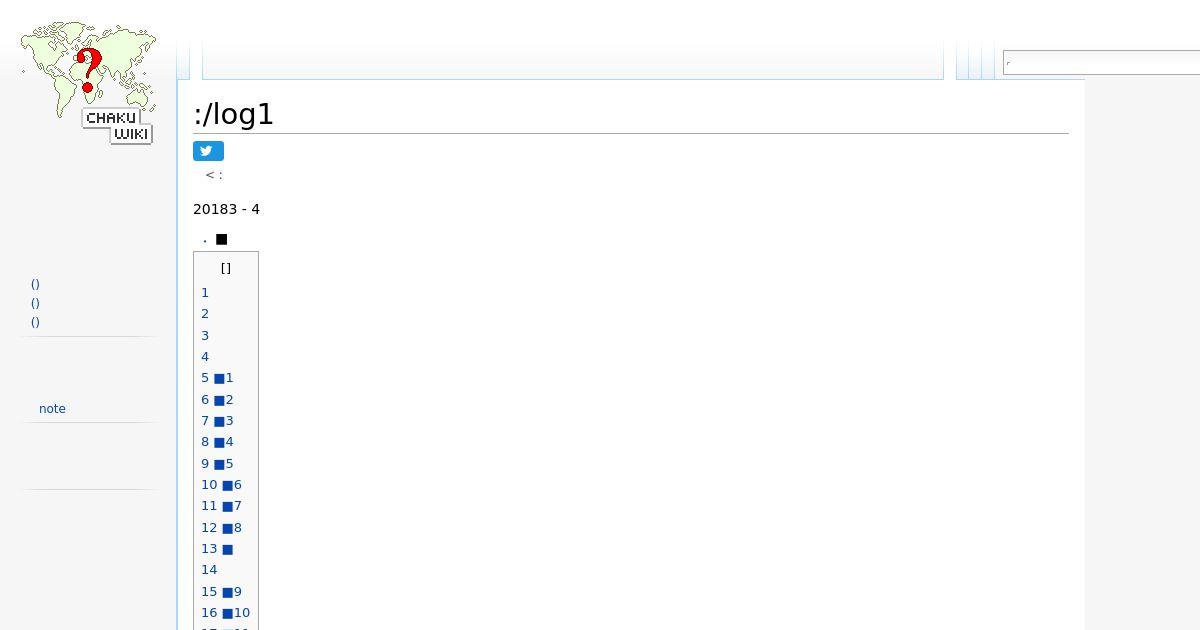The image size is (1200, 630).
Task: Open the note link in sidebar
Action: coord(52,409)
